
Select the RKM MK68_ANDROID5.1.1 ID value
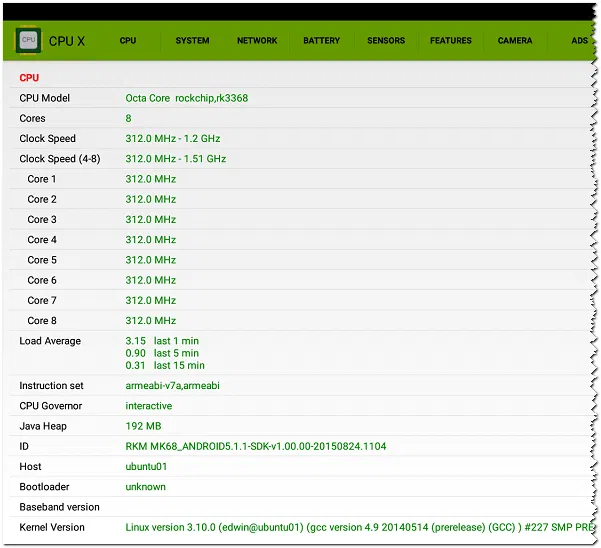point(256,446)
